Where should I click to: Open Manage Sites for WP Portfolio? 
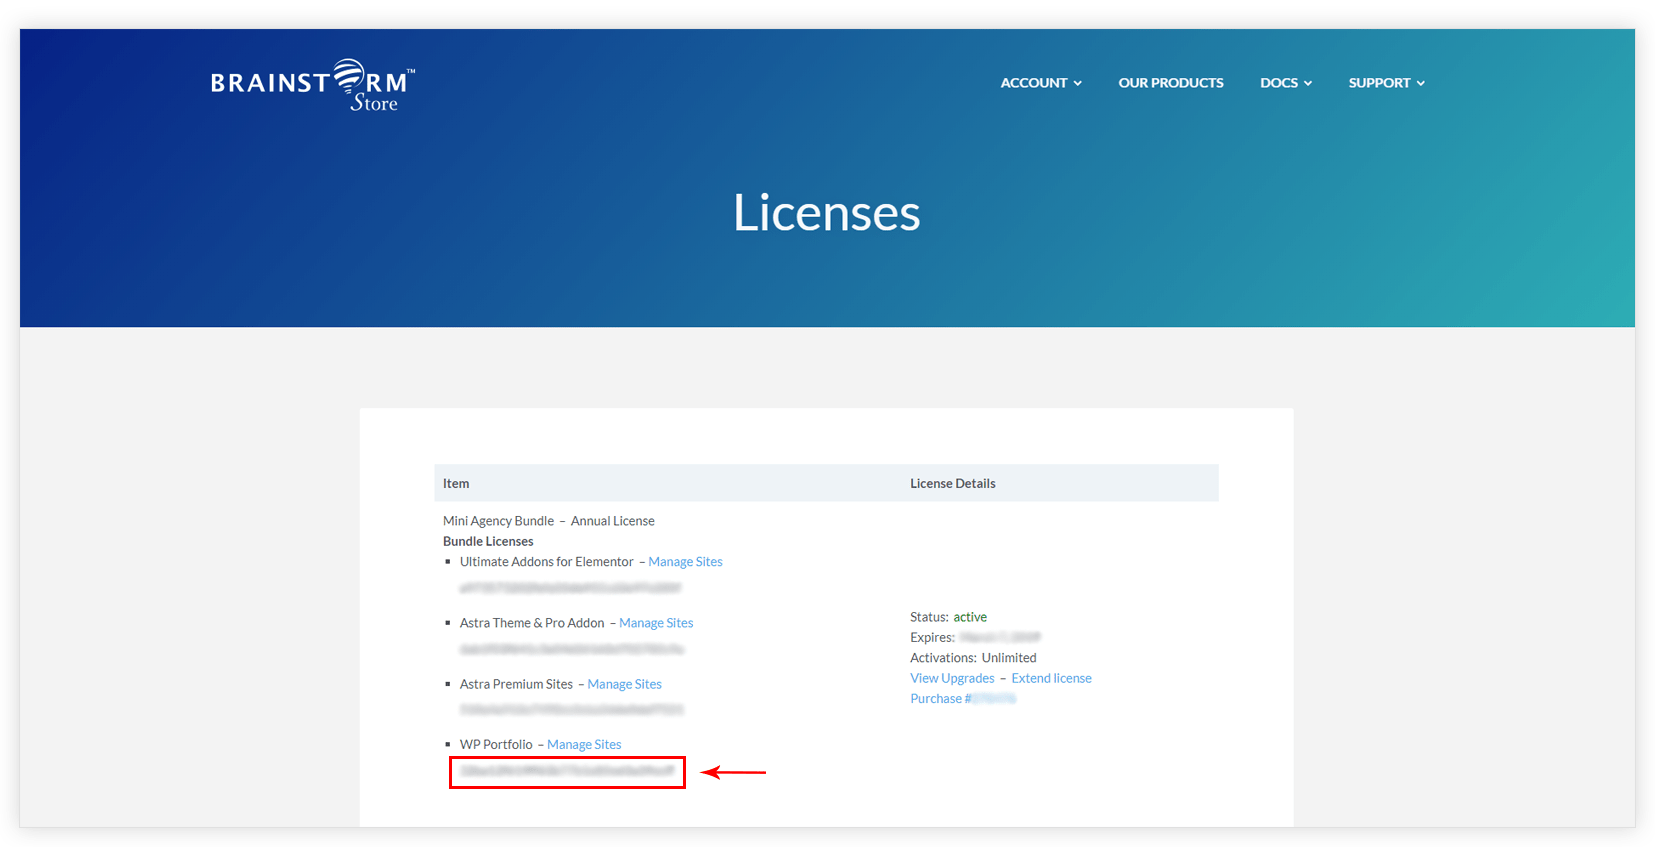coord(584,745)
